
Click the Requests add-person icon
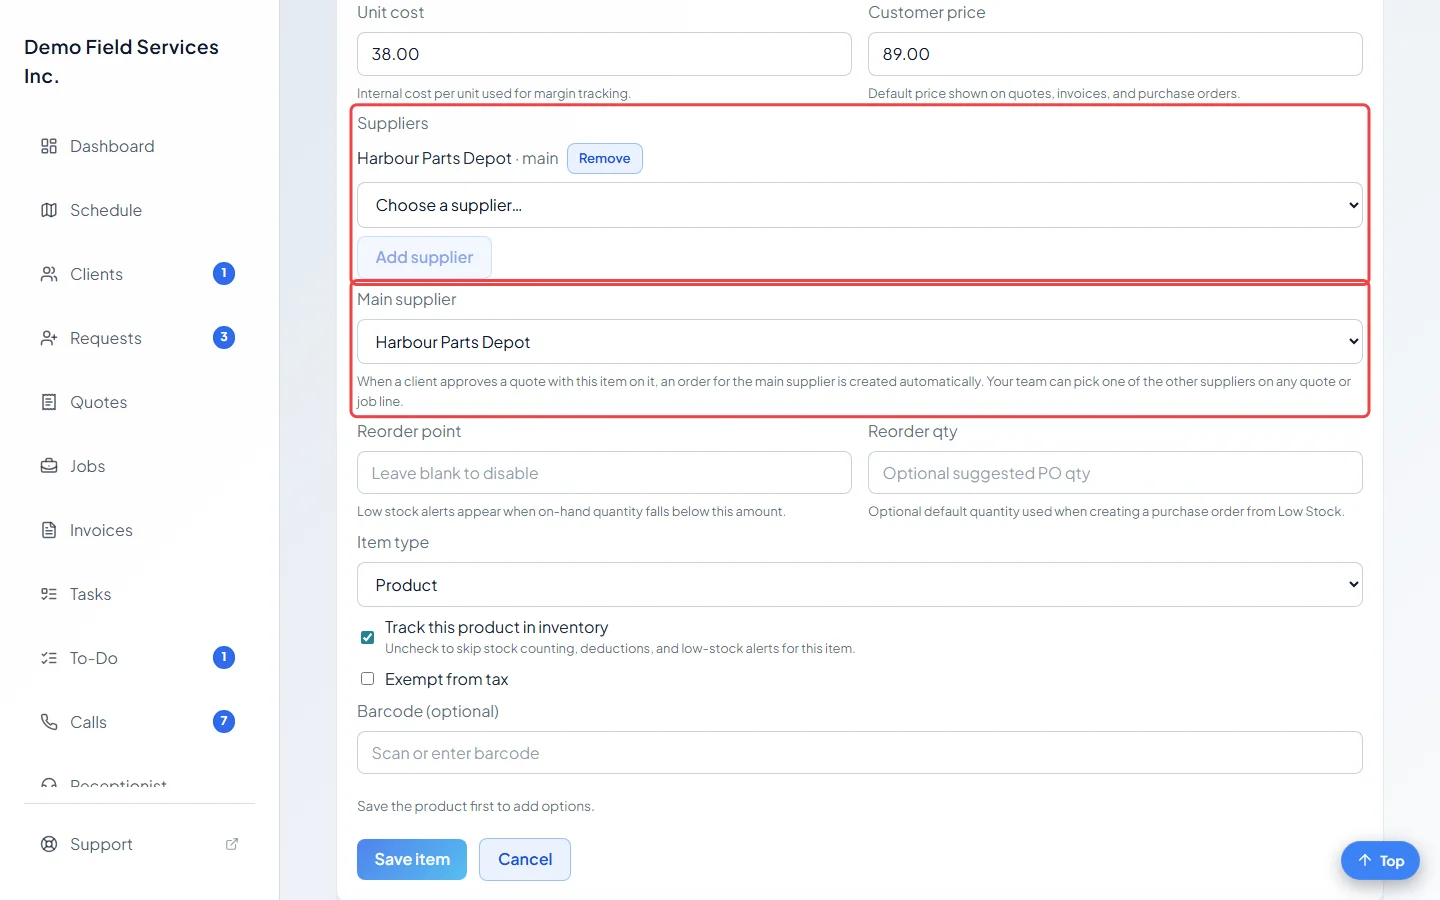(49, 338)
